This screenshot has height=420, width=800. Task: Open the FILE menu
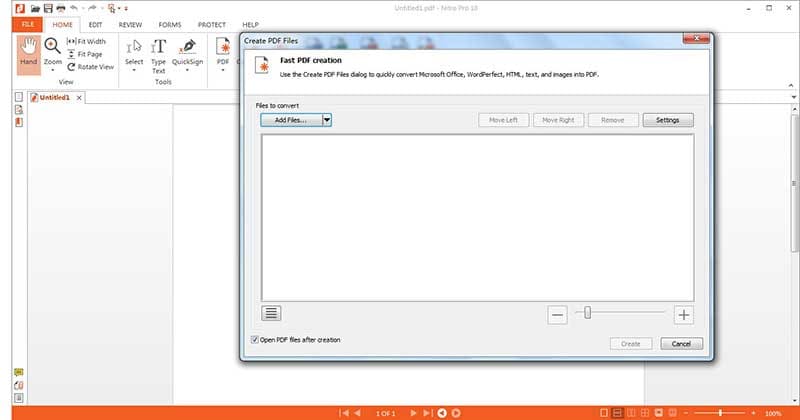tap(28, 24)
